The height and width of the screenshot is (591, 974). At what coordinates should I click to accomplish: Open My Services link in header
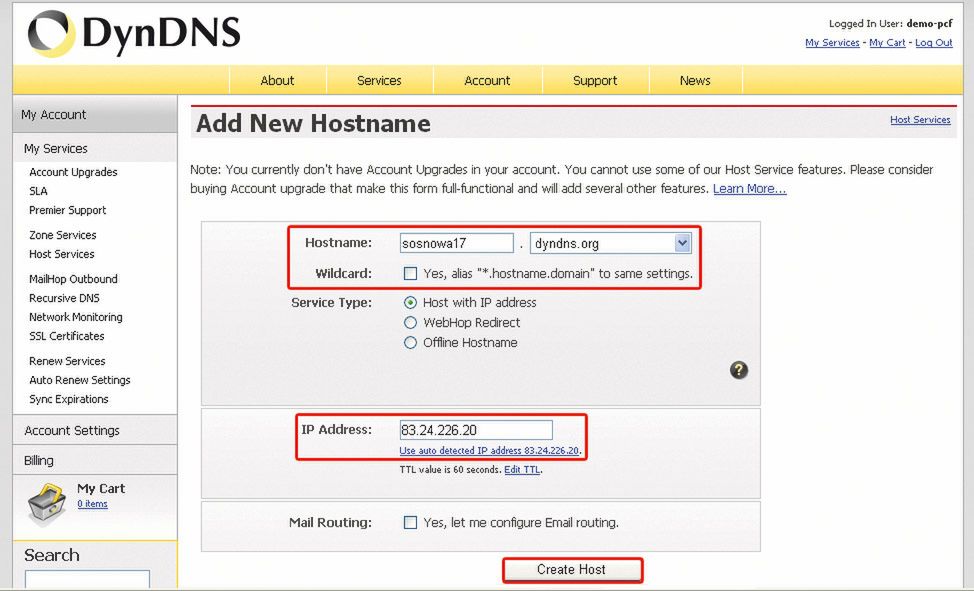click(832, 43)
